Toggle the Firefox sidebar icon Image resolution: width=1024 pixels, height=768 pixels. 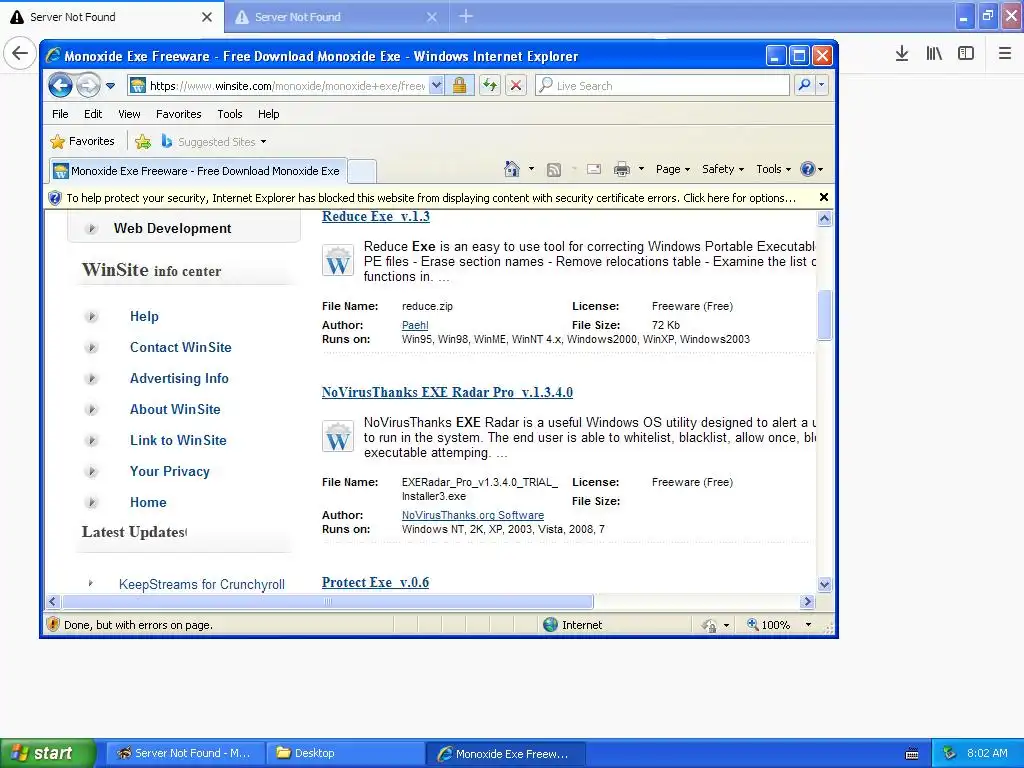[x=966, y=54]
